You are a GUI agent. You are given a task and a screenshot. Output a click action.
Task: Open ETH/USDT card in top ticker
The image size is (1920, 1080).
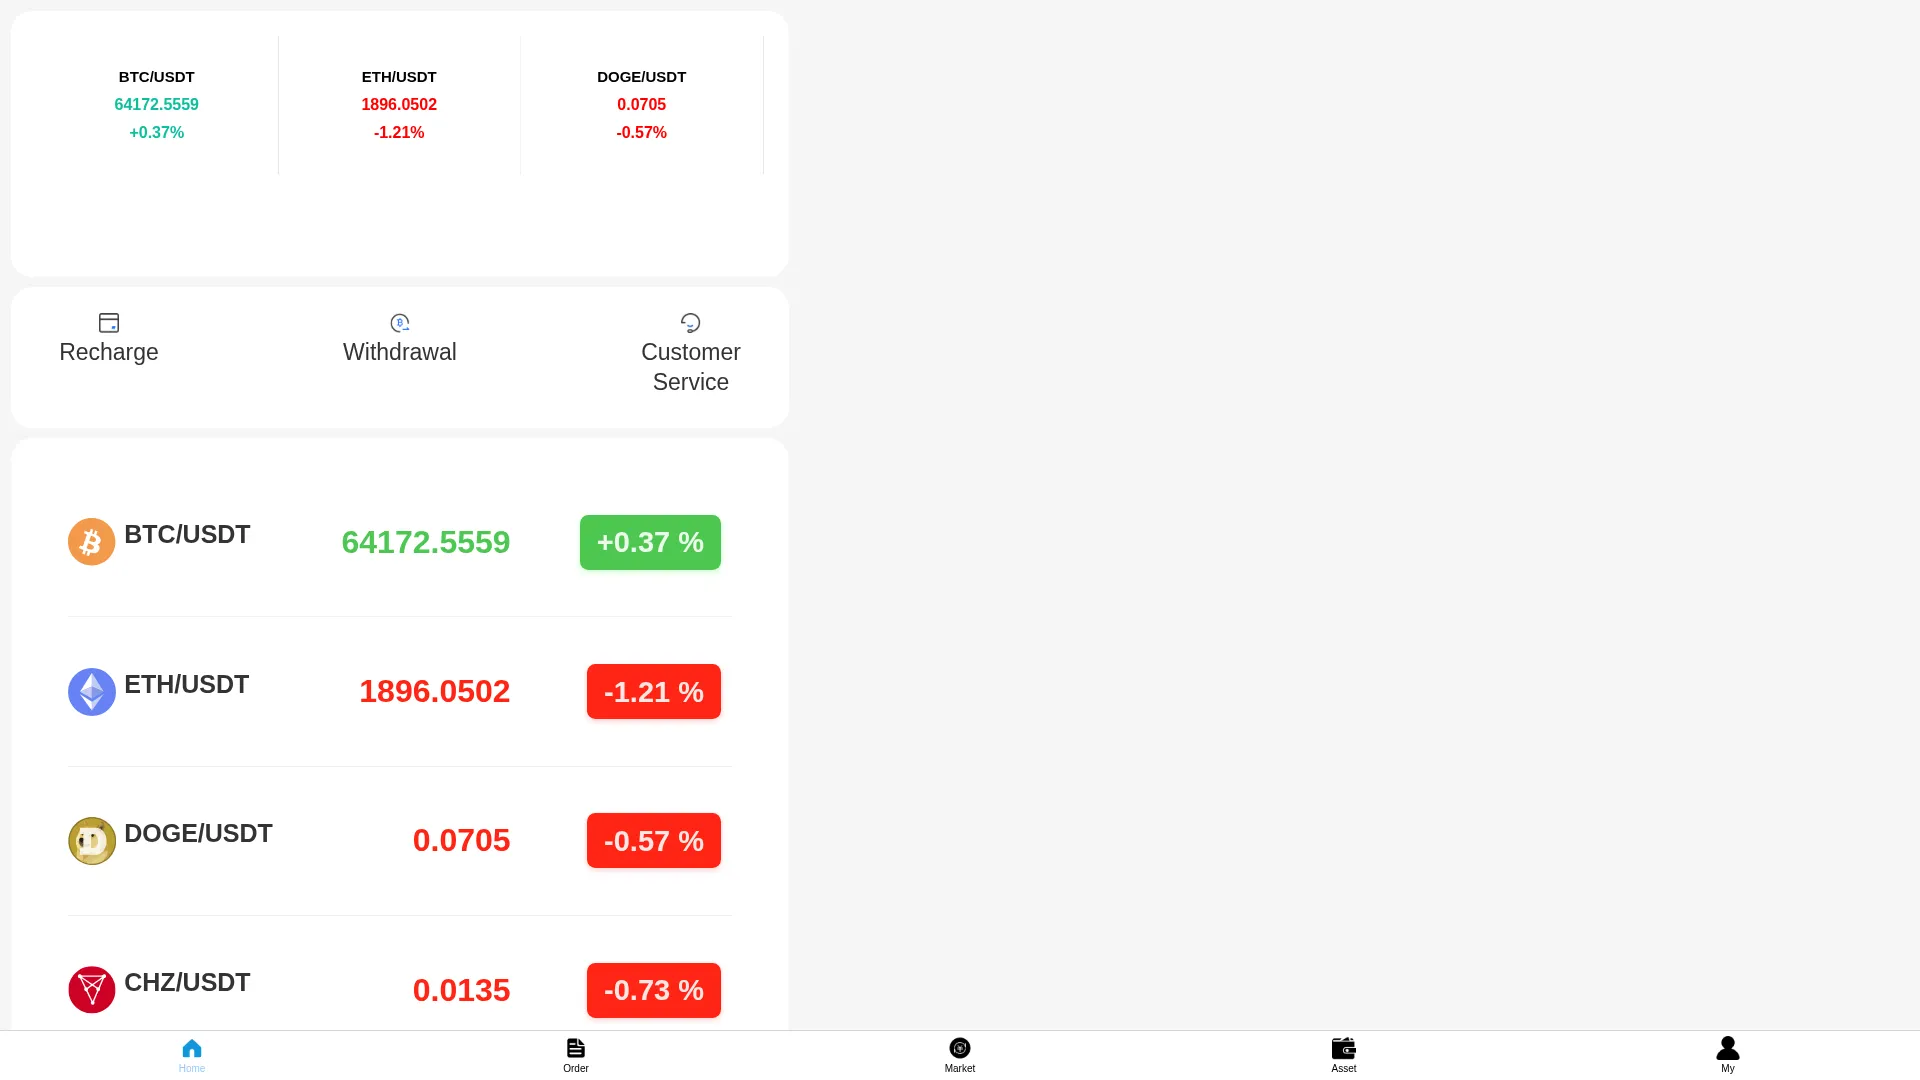399,105
